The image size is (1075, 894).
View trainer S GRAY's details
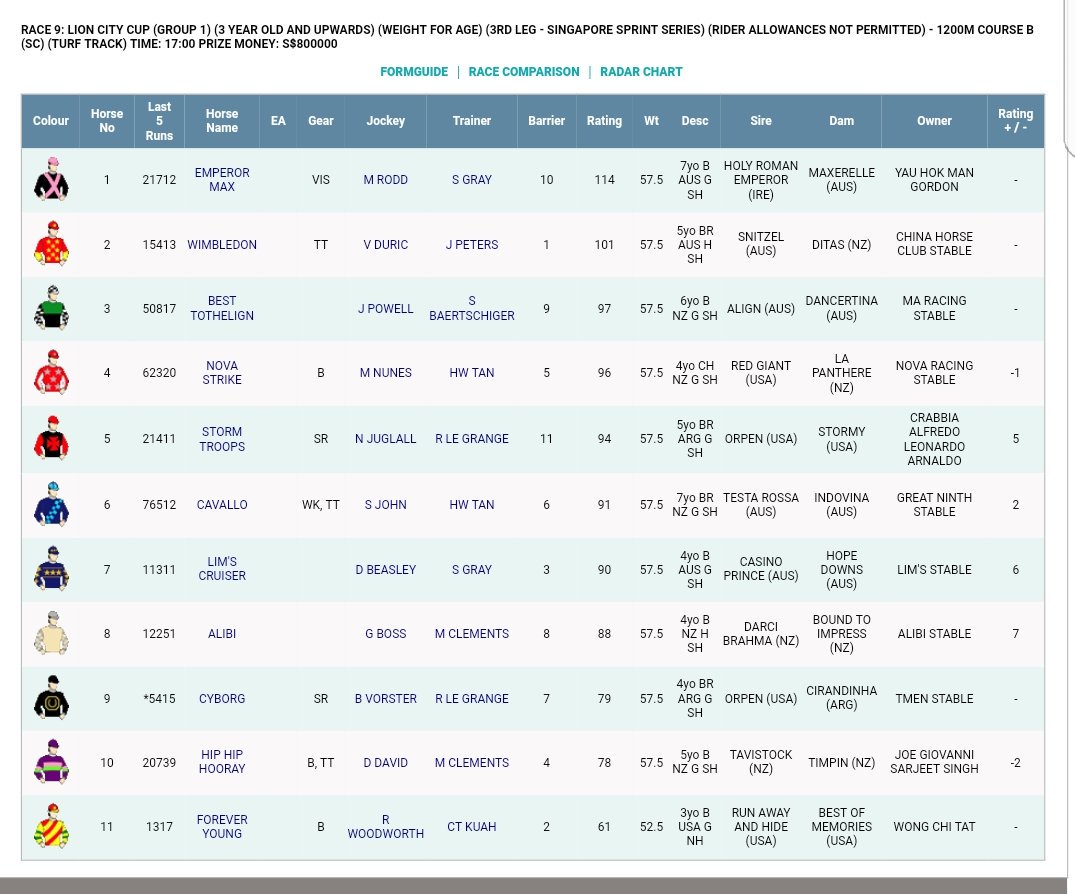[471, 180]
